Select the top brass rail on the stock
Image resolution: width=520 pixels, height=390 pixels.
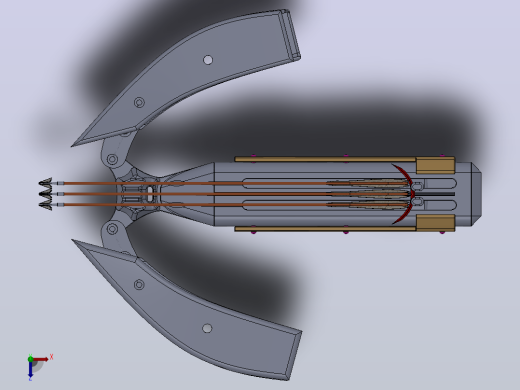[325, 159]
